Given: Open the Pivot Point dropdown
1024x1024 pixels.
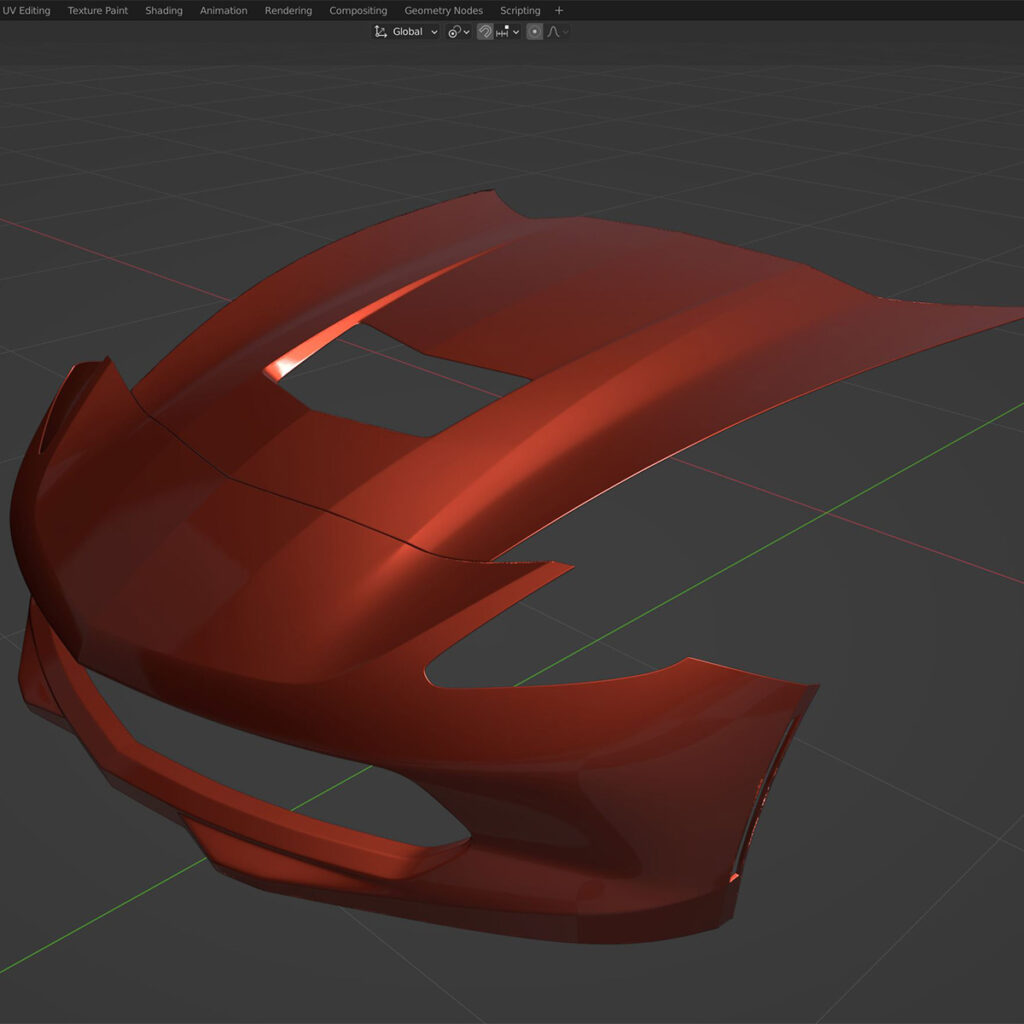Looking at the screenshot, I should pyautogui.click(x=458, y=32).
